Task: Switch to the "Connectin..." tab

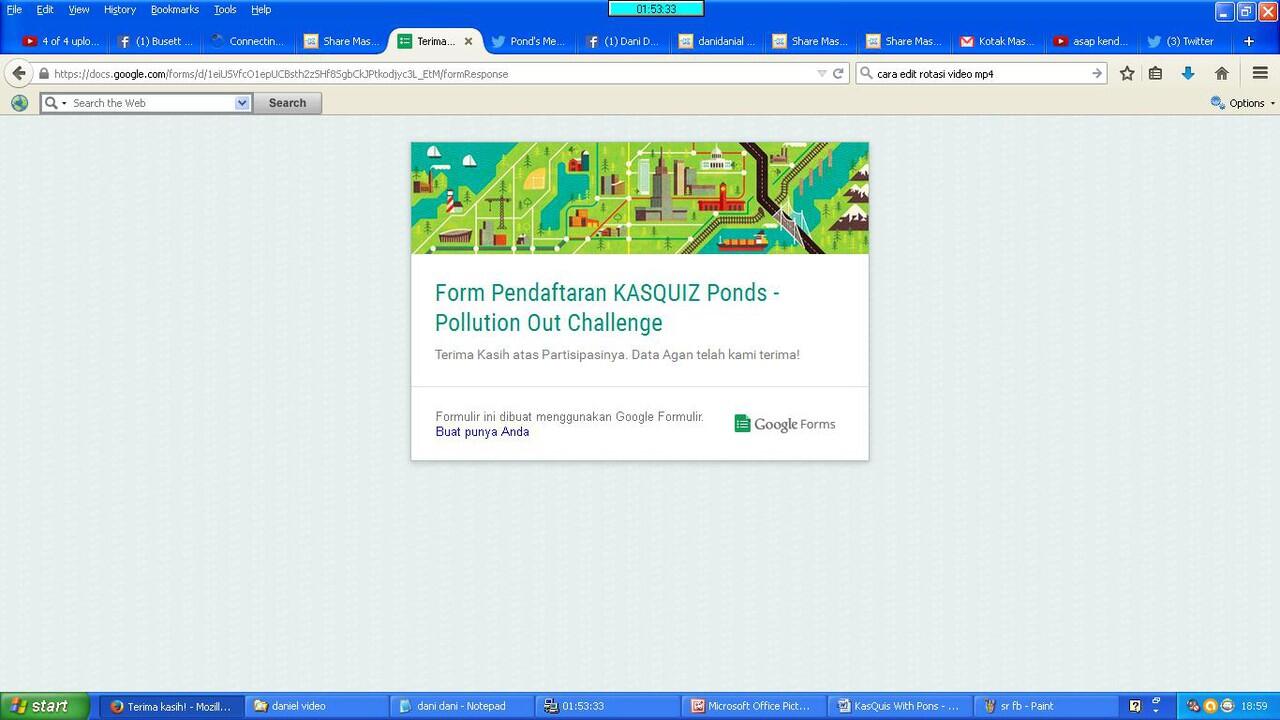Action: click(x=249, y=41)
